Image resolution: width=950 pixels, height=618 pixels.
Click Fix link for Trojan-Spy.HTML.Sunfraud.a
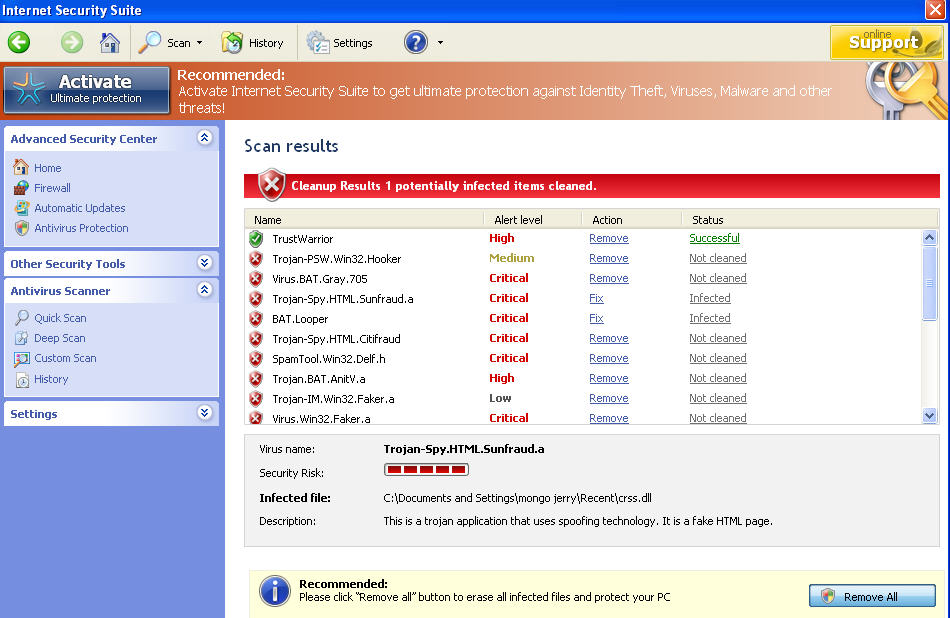pos(596,298)
